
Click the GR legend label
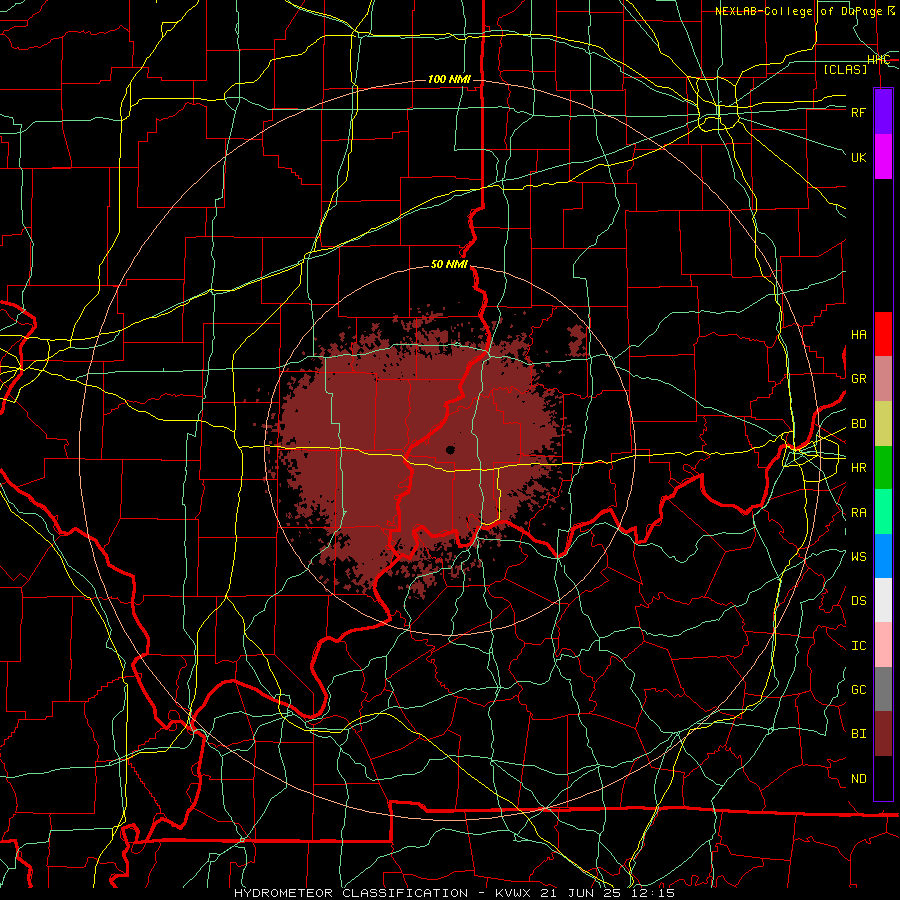pyautogui.click(x=858, y=379)
